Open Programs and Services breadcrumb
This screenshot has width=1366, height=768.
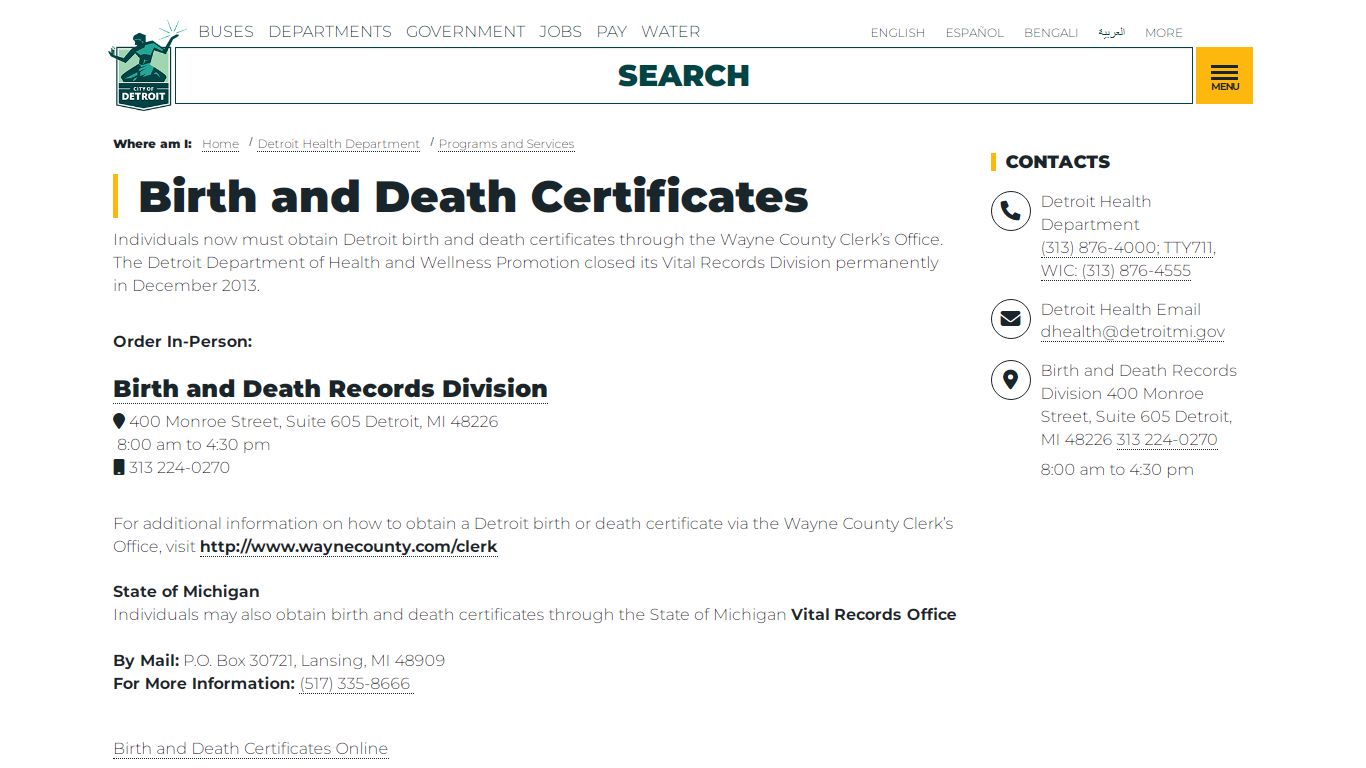point(506,144)
